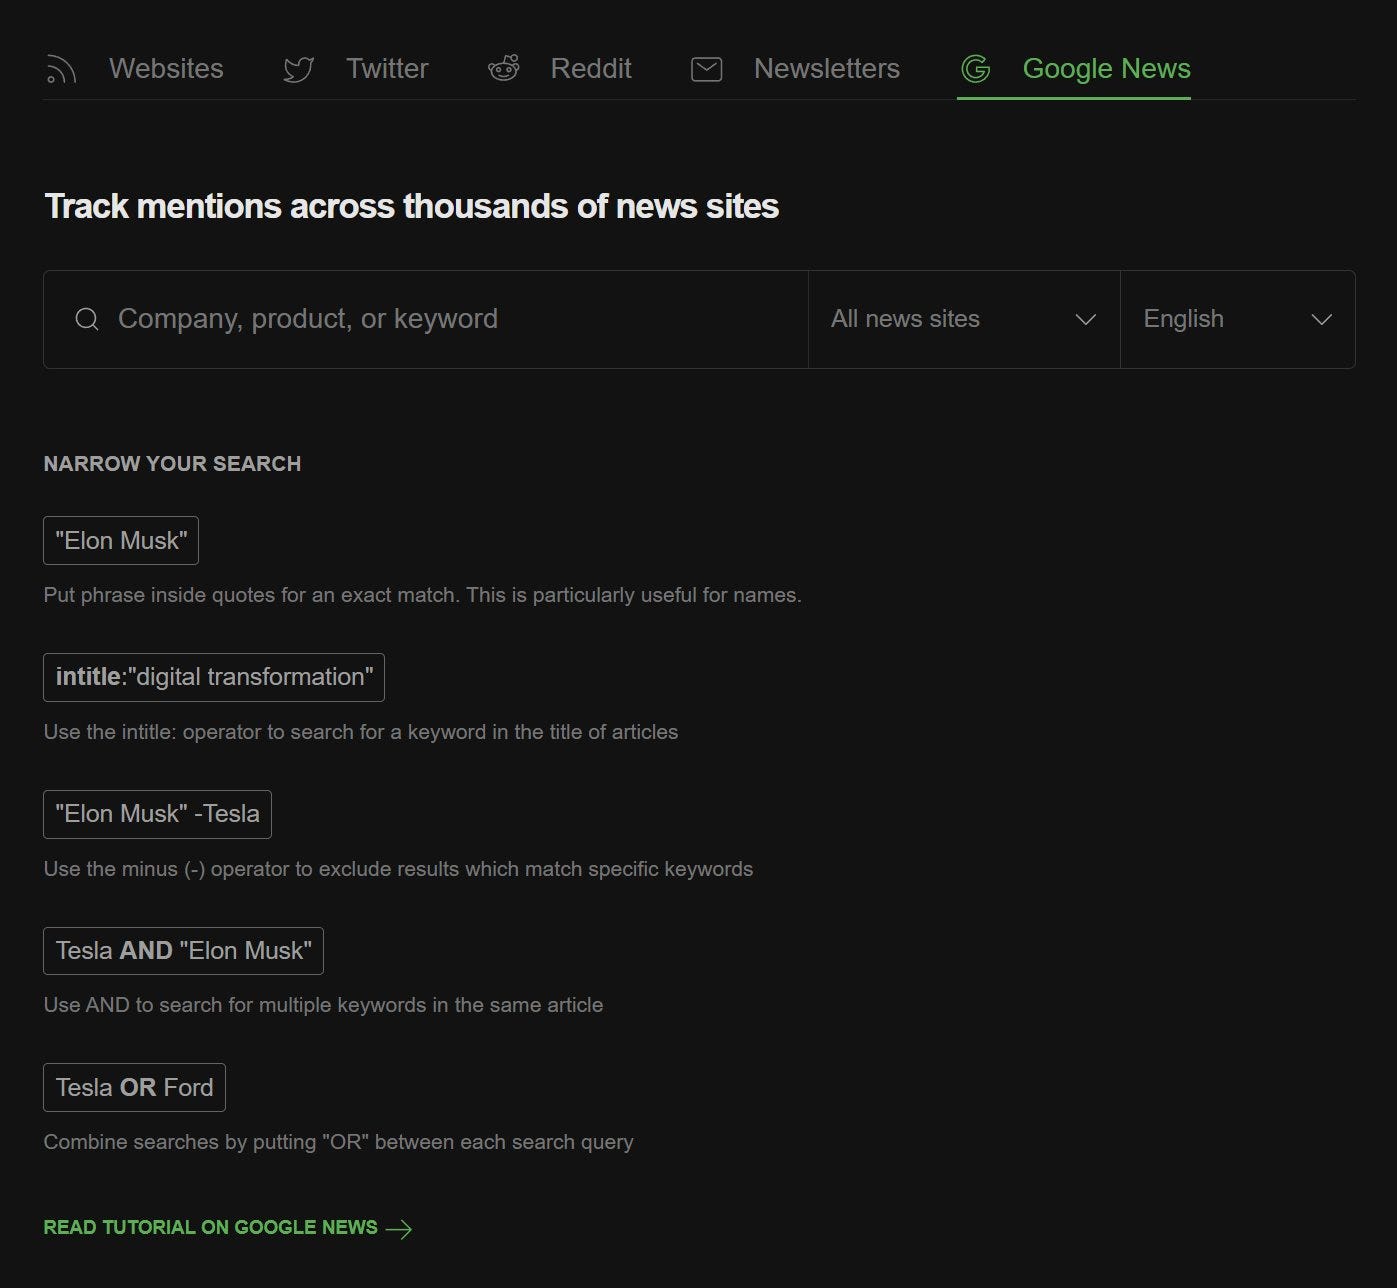Image resolution: width=1397 pixels, height=1288 pixels.
Task: Click the minus operator description text
Action: pos(398,869)
